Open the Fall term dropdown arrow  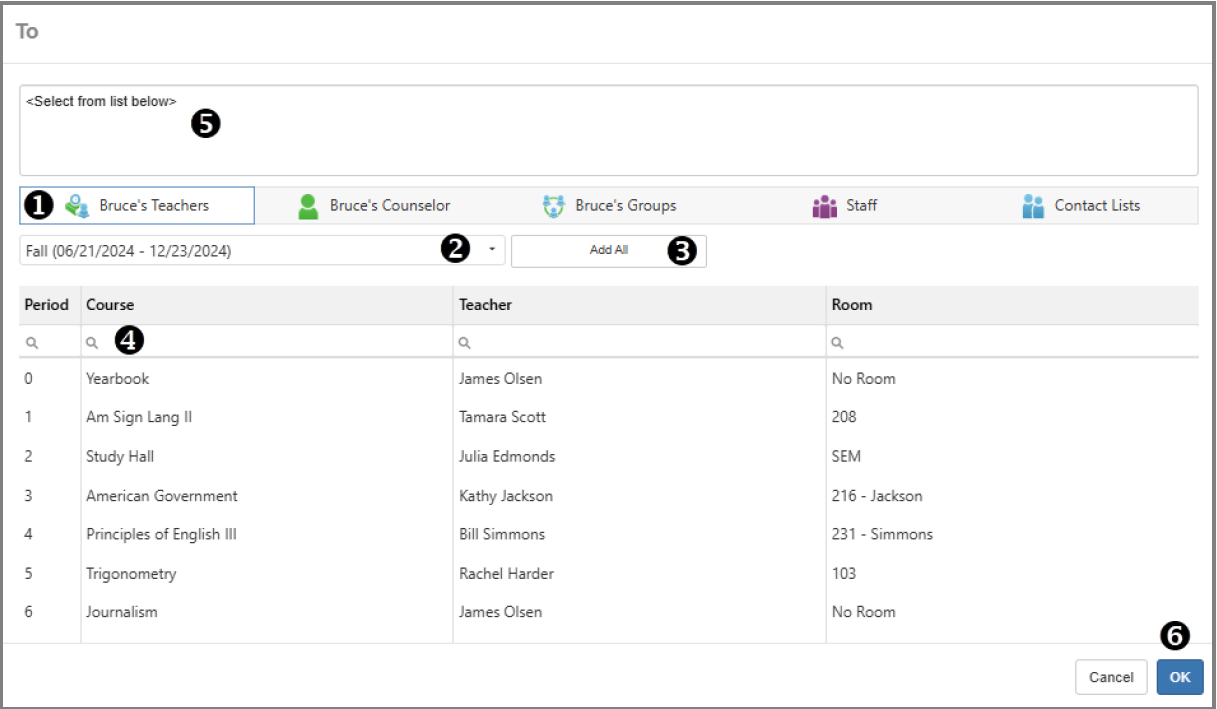pyautogui.click(x=492, y=251)
